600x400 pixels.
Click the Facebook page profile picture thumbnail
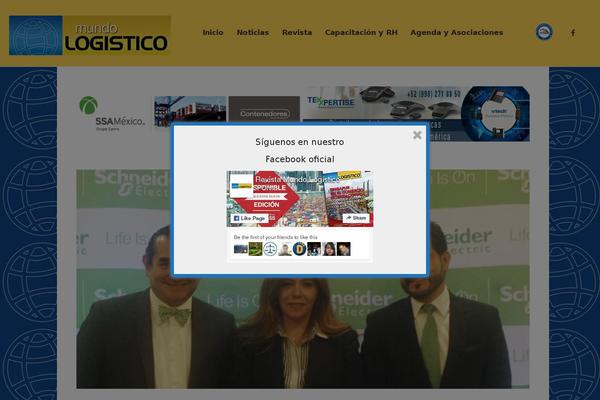[241, 186]
